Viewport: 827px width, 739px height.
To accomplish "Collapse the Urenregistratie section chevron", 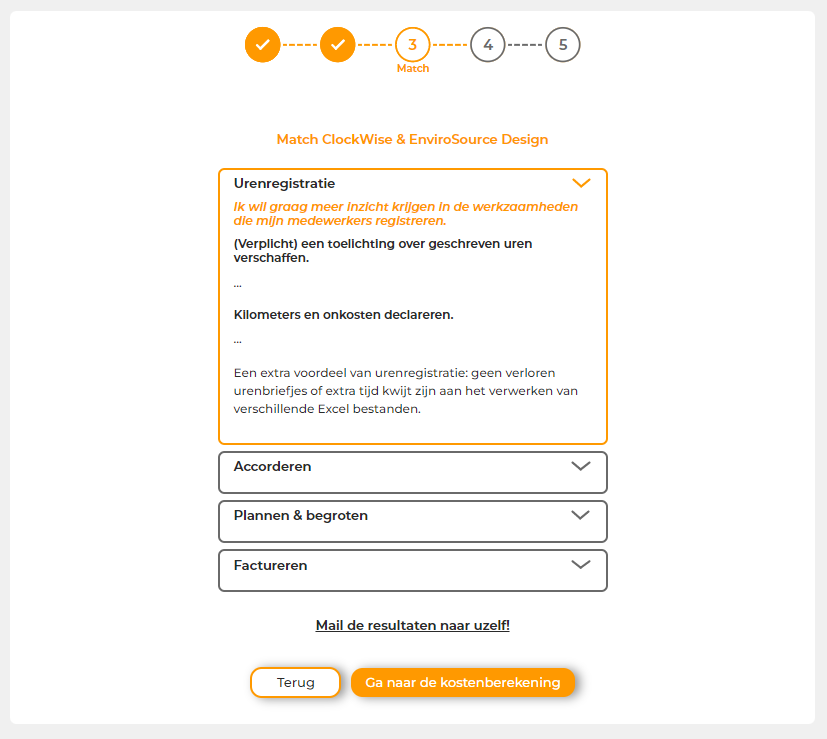I will coord(581,183).
